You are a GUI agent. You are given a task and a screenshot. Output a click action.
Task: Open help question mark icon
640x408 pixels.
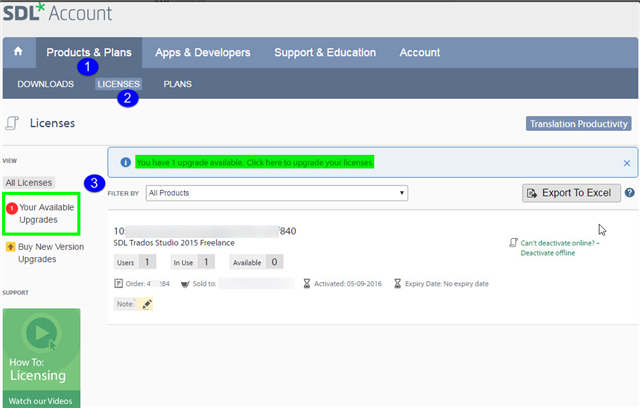[x=630, y=193]
